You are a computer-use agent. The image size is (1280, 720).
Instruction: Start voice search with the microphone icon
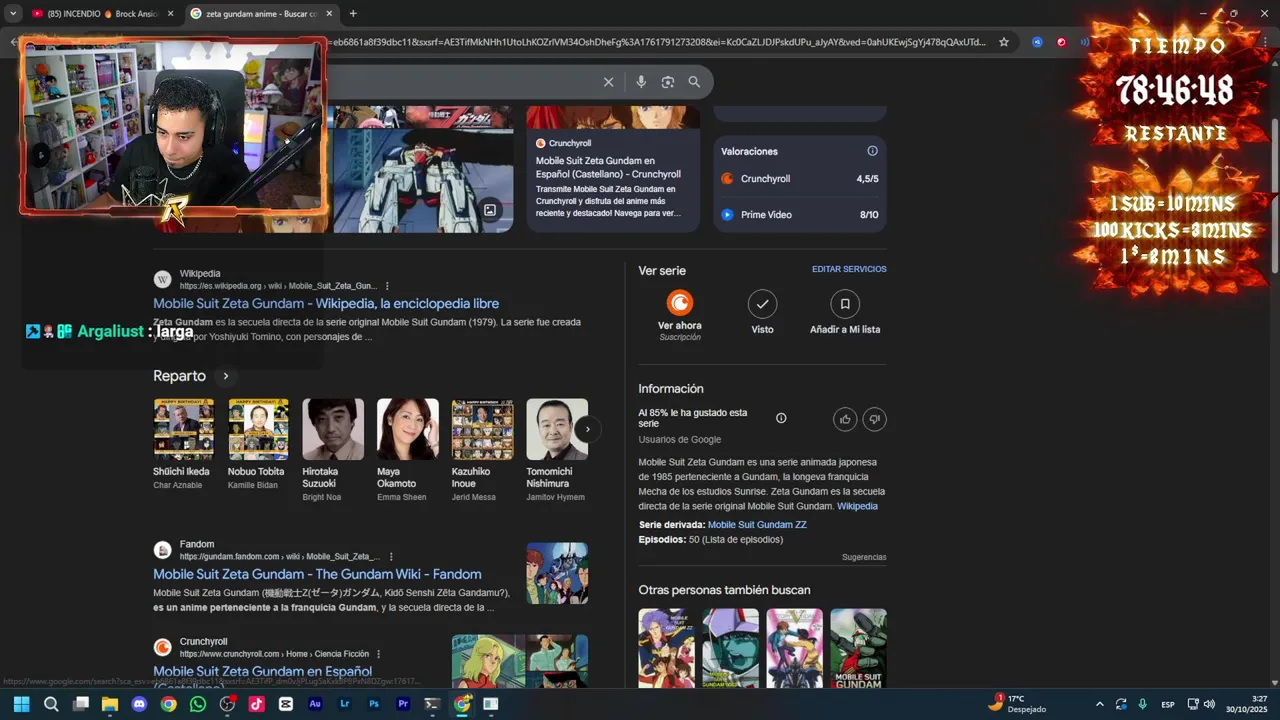[641, 82]
